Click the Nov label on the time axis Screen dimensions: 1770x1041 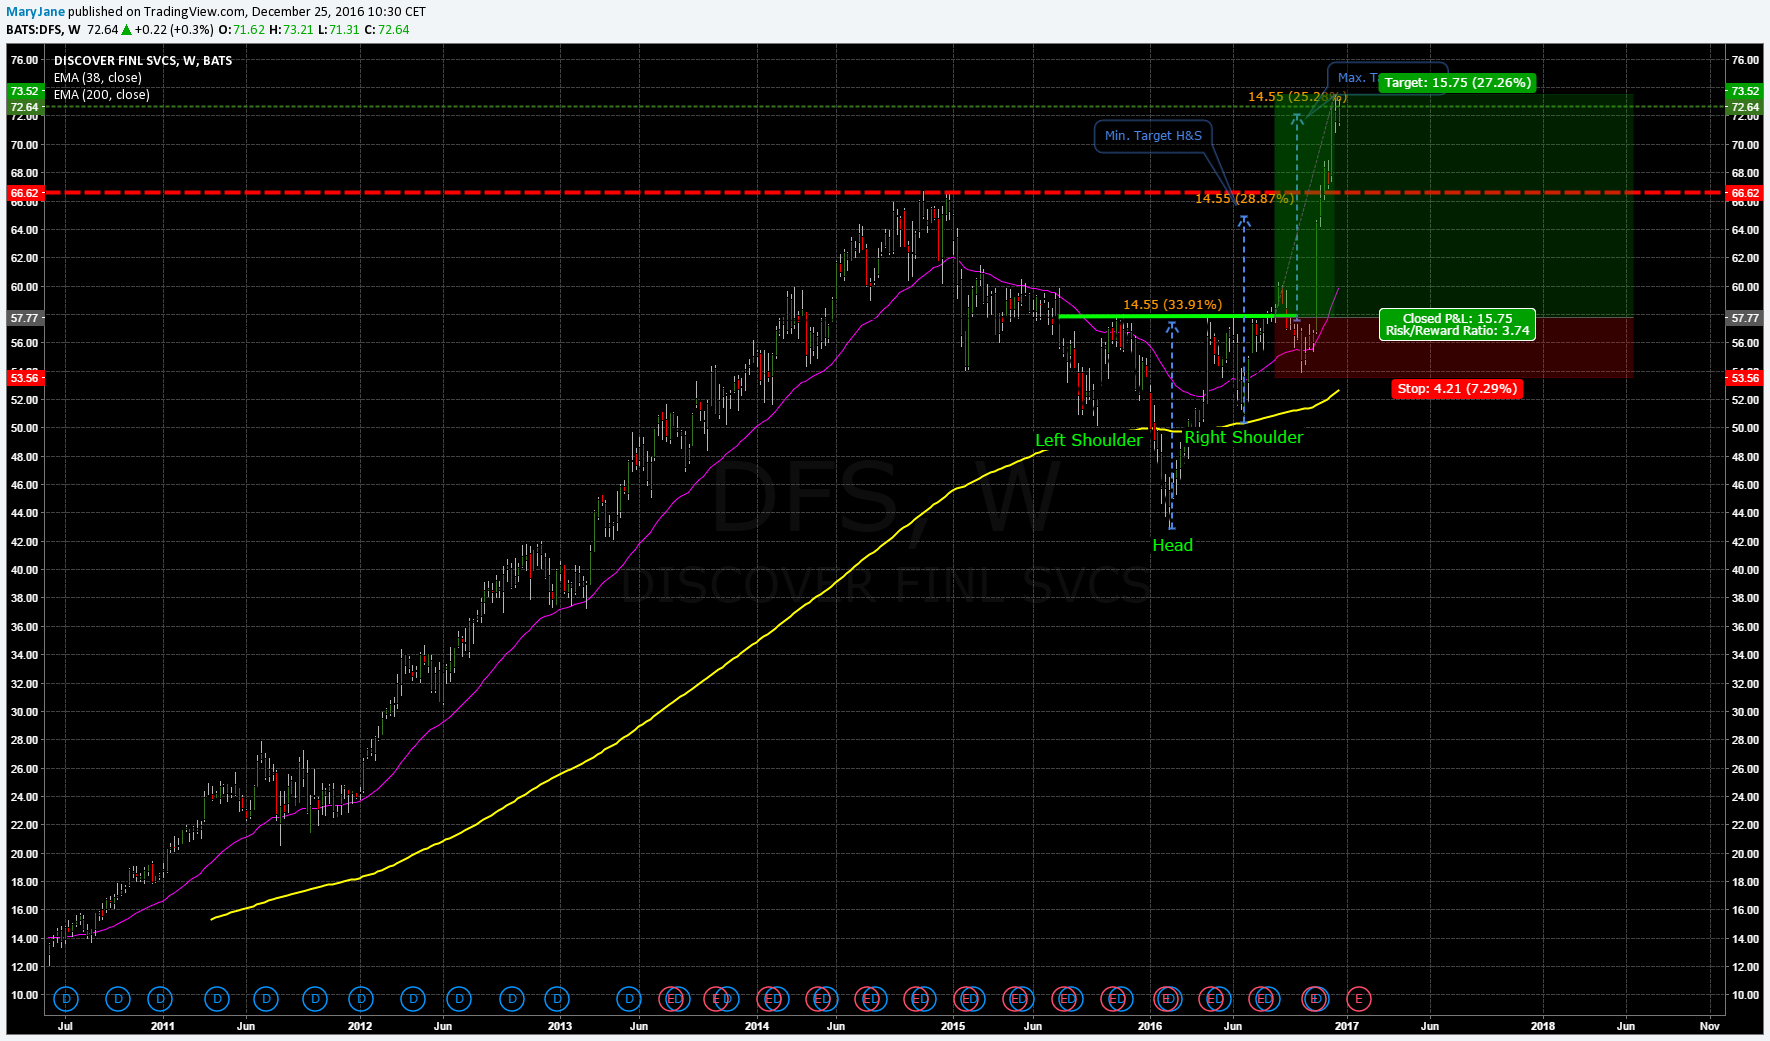click(1709, 1026)
